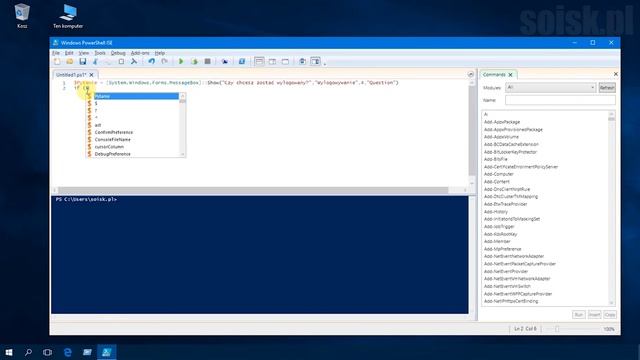Open the Edit menu
The width and height of the screenshot is (640, 360).
coord(69,53)
